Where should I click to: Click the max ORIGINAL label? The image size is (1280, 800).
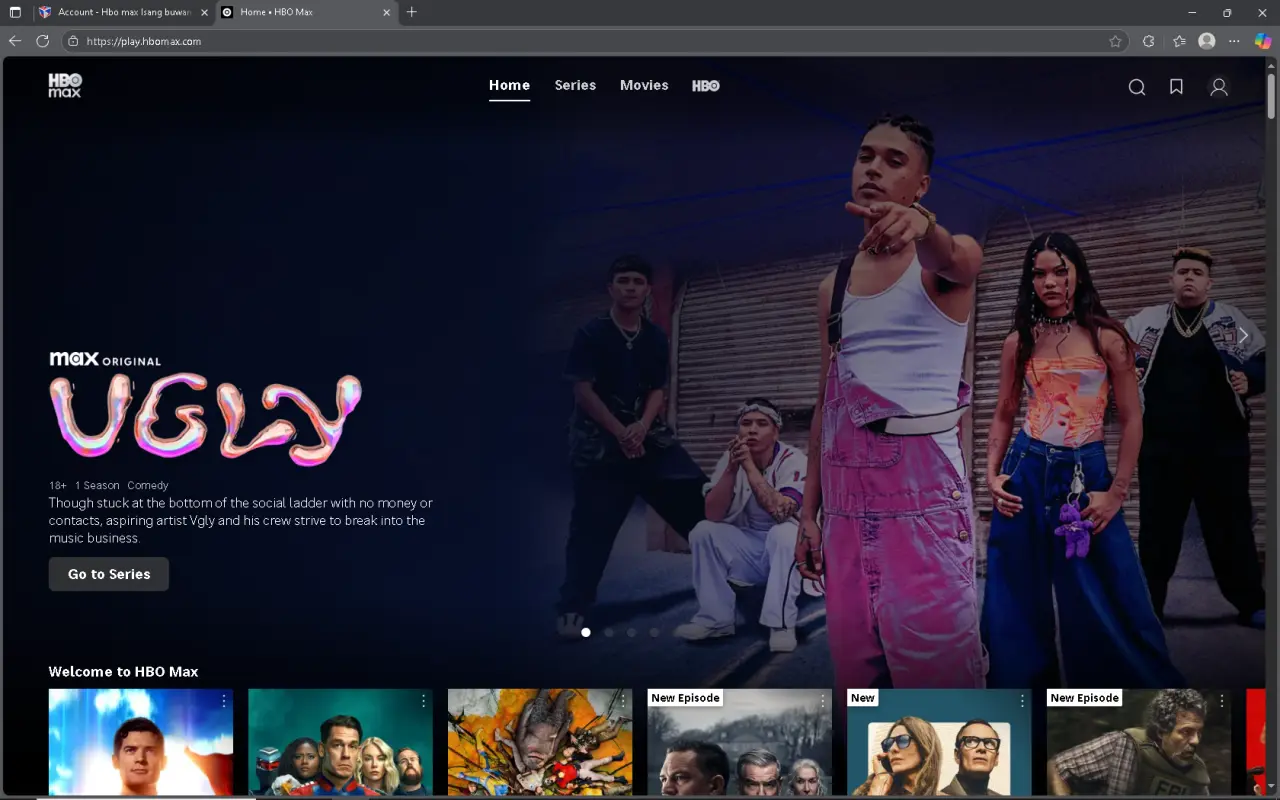[x=105, y=359]
